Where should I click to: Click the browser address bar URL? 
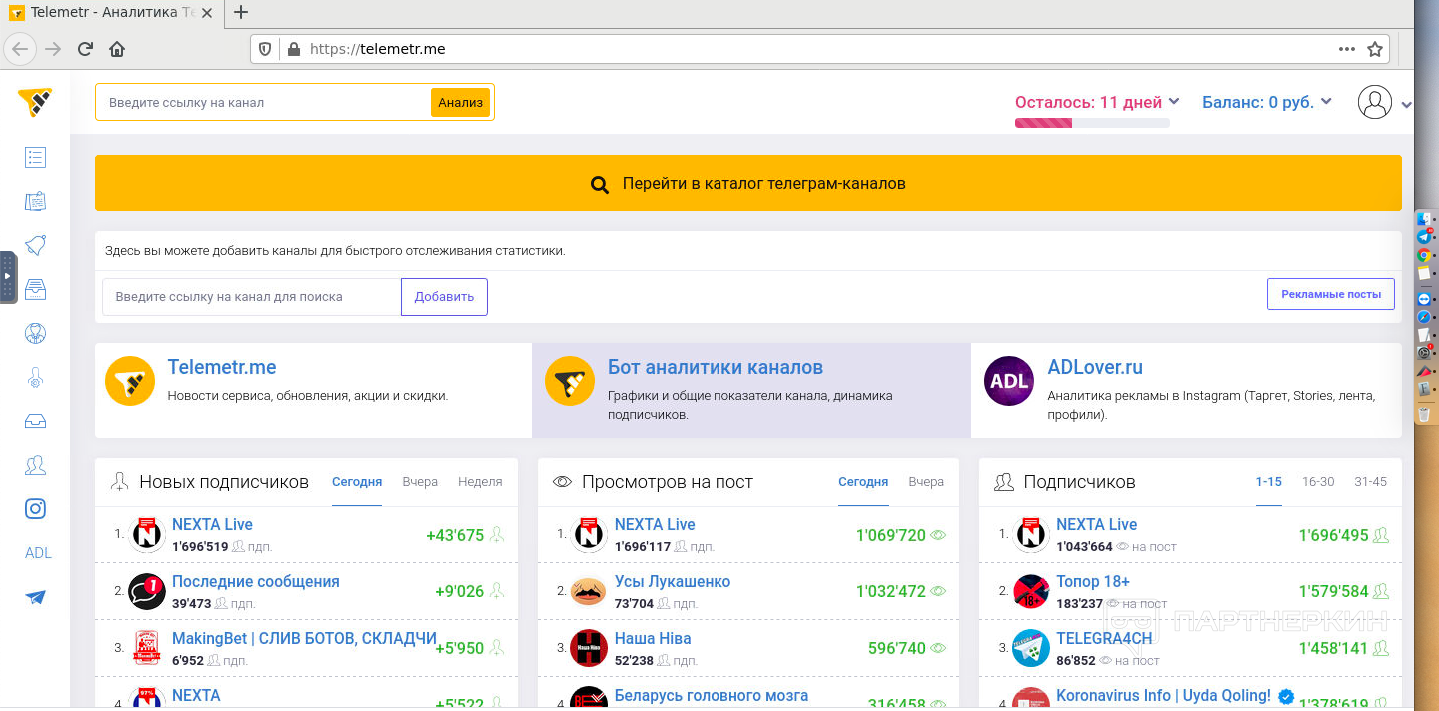378,49
